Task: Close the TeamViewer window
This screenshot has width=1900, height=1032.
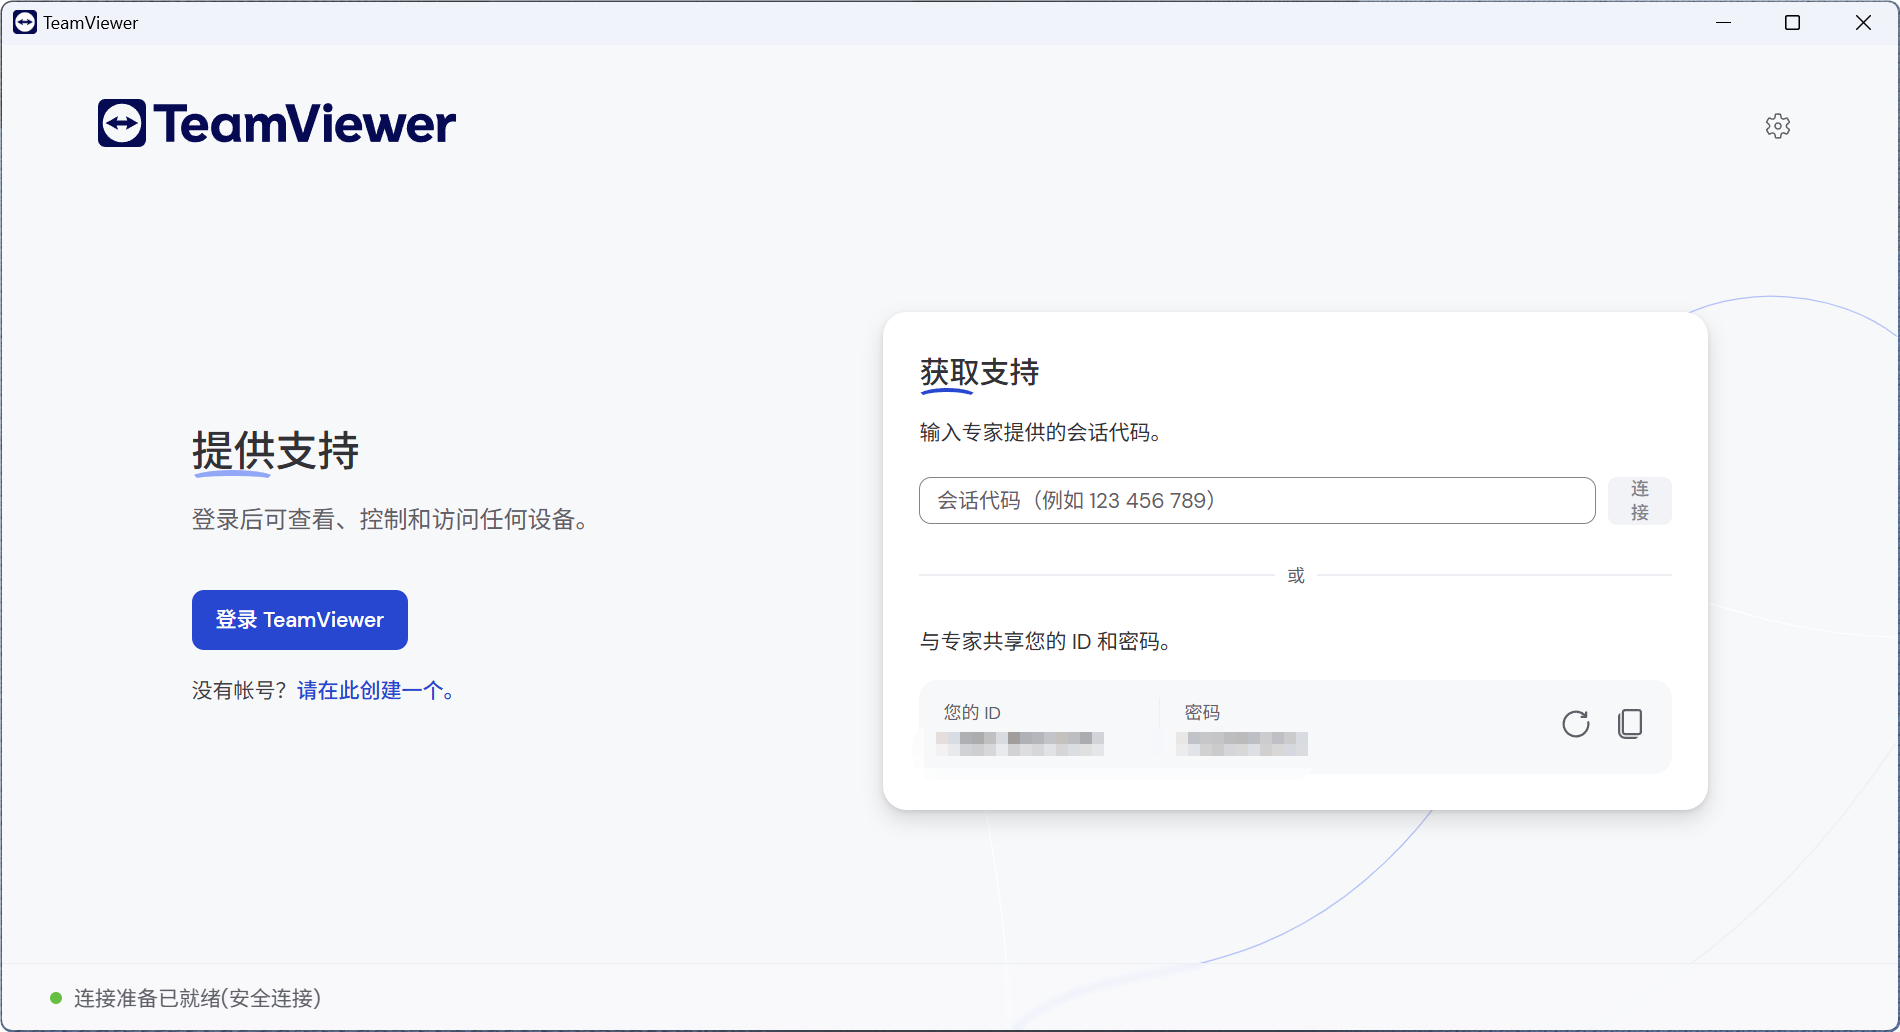Action: pos(1863,22)
